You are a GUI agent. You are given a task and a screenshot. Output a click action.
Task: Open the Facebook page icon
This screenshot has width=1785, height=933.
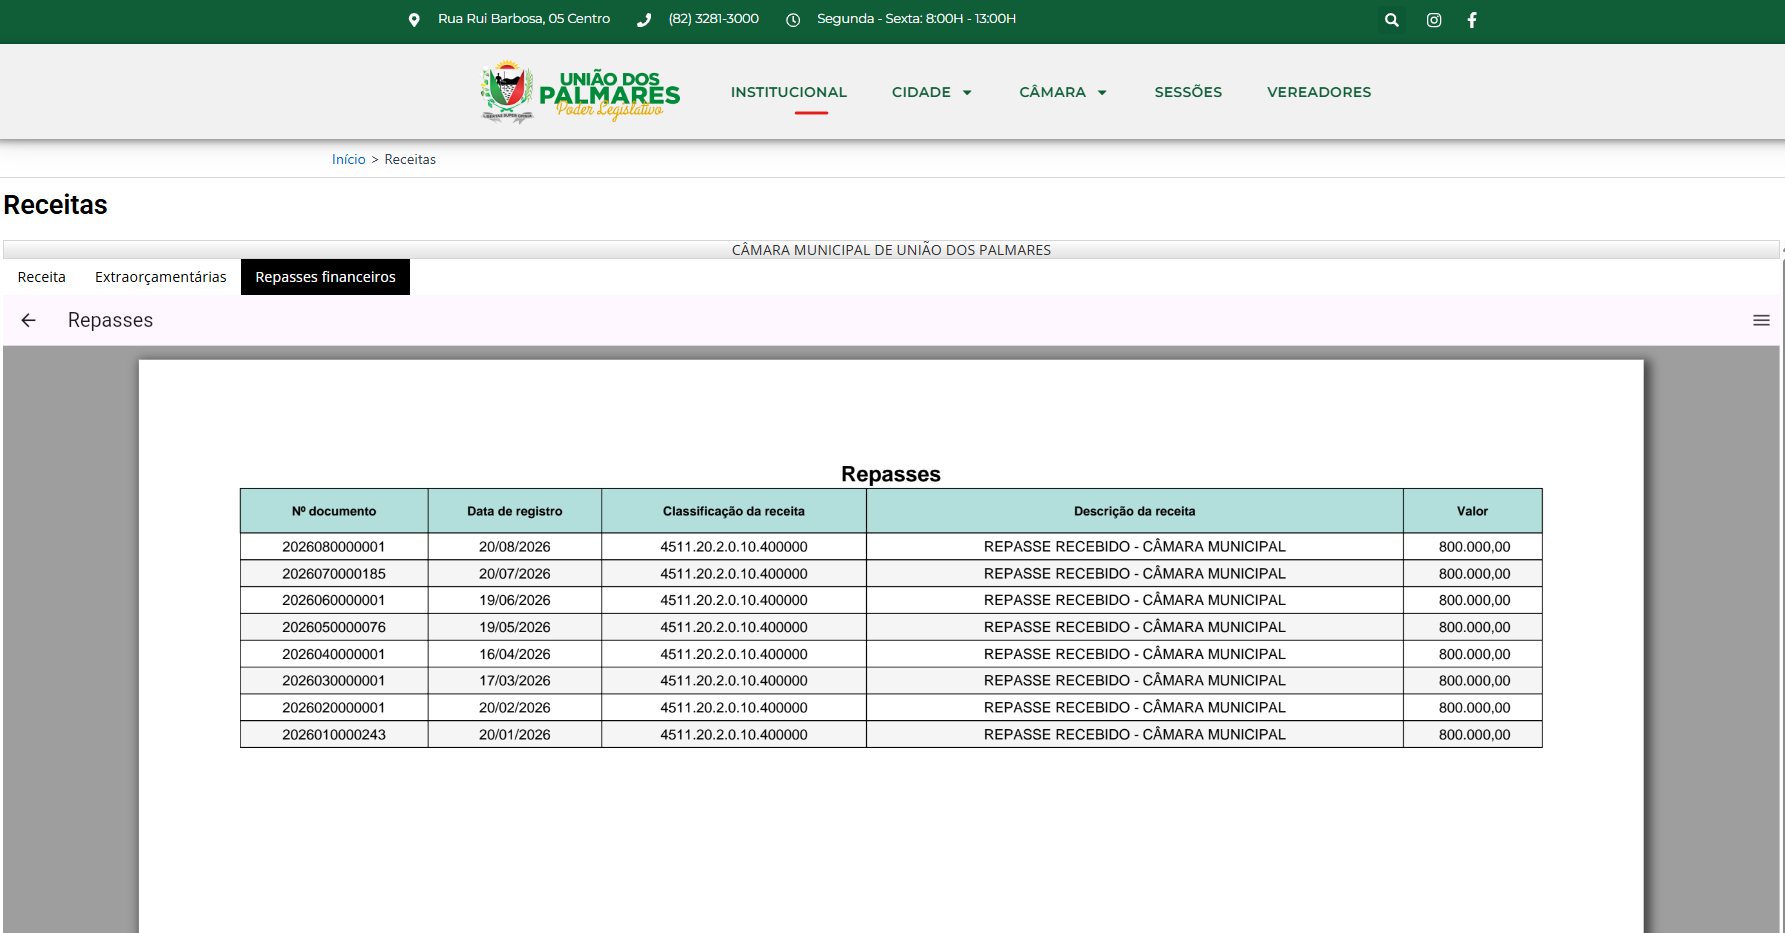1472,20
